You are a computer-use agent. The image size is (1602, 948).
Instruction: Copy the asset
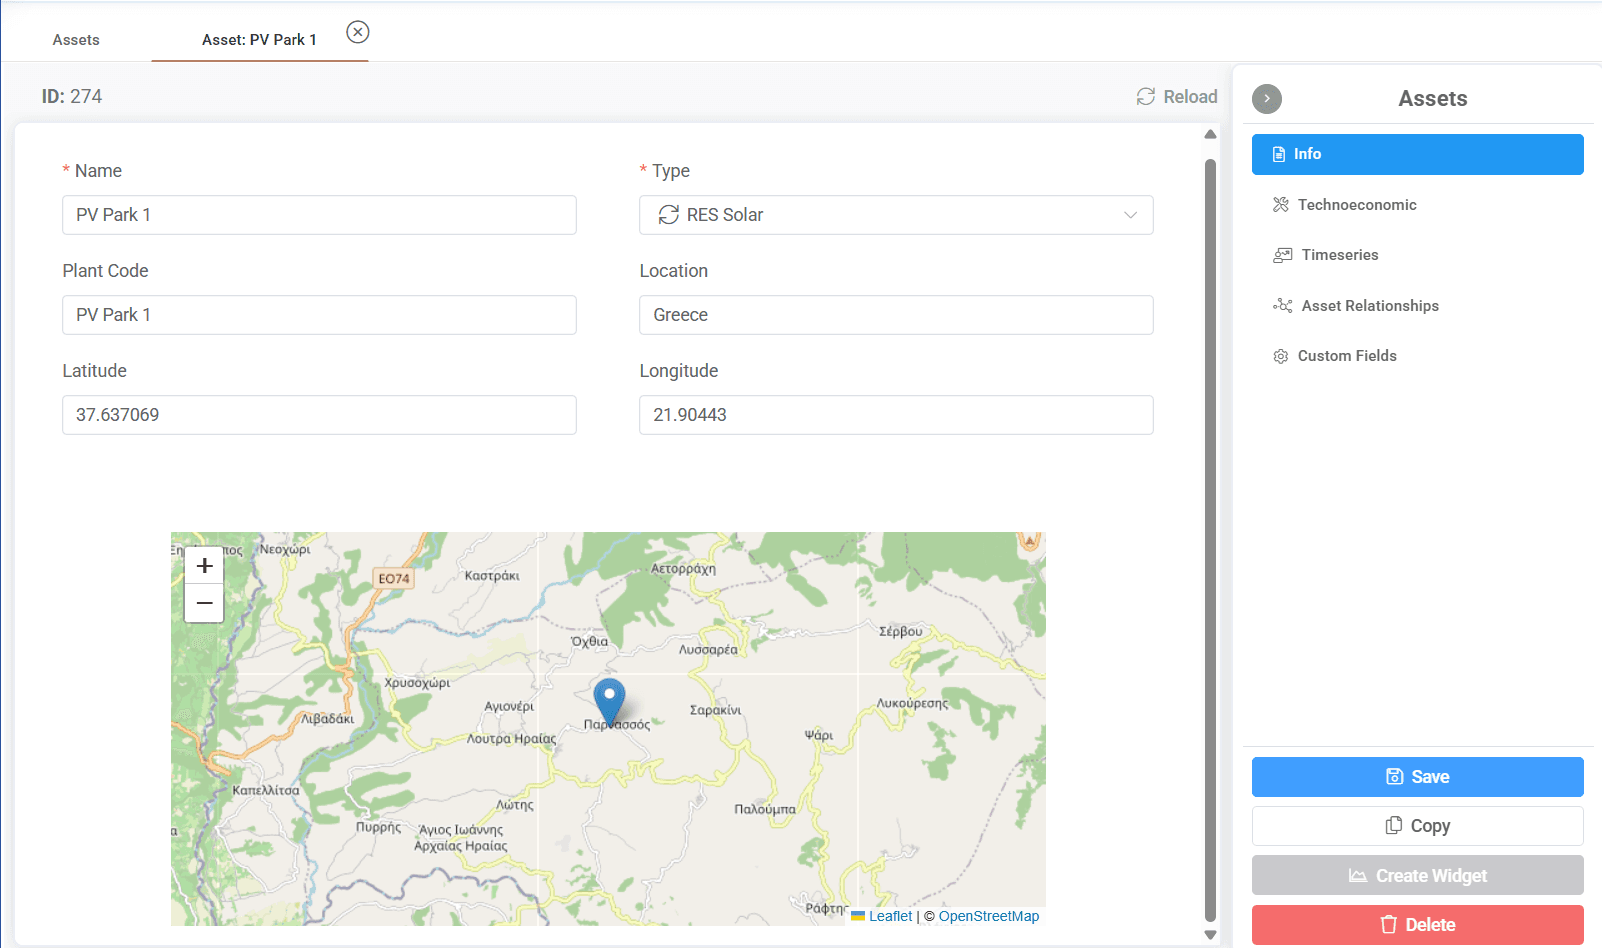click(x=1417, y=826)
